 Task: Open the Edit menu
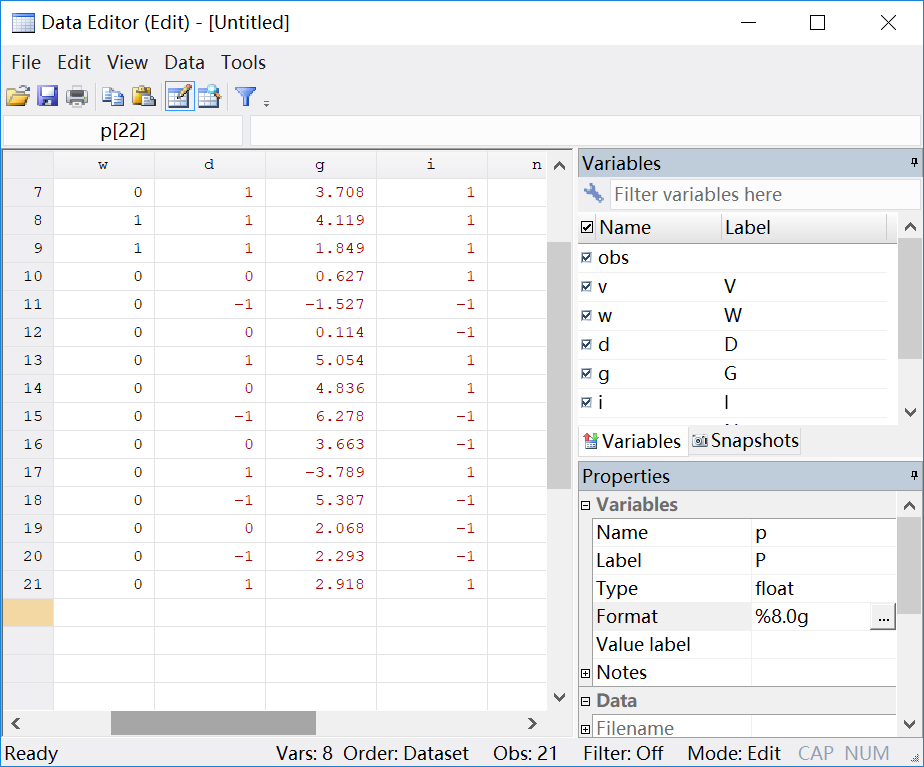click(74, 62)
